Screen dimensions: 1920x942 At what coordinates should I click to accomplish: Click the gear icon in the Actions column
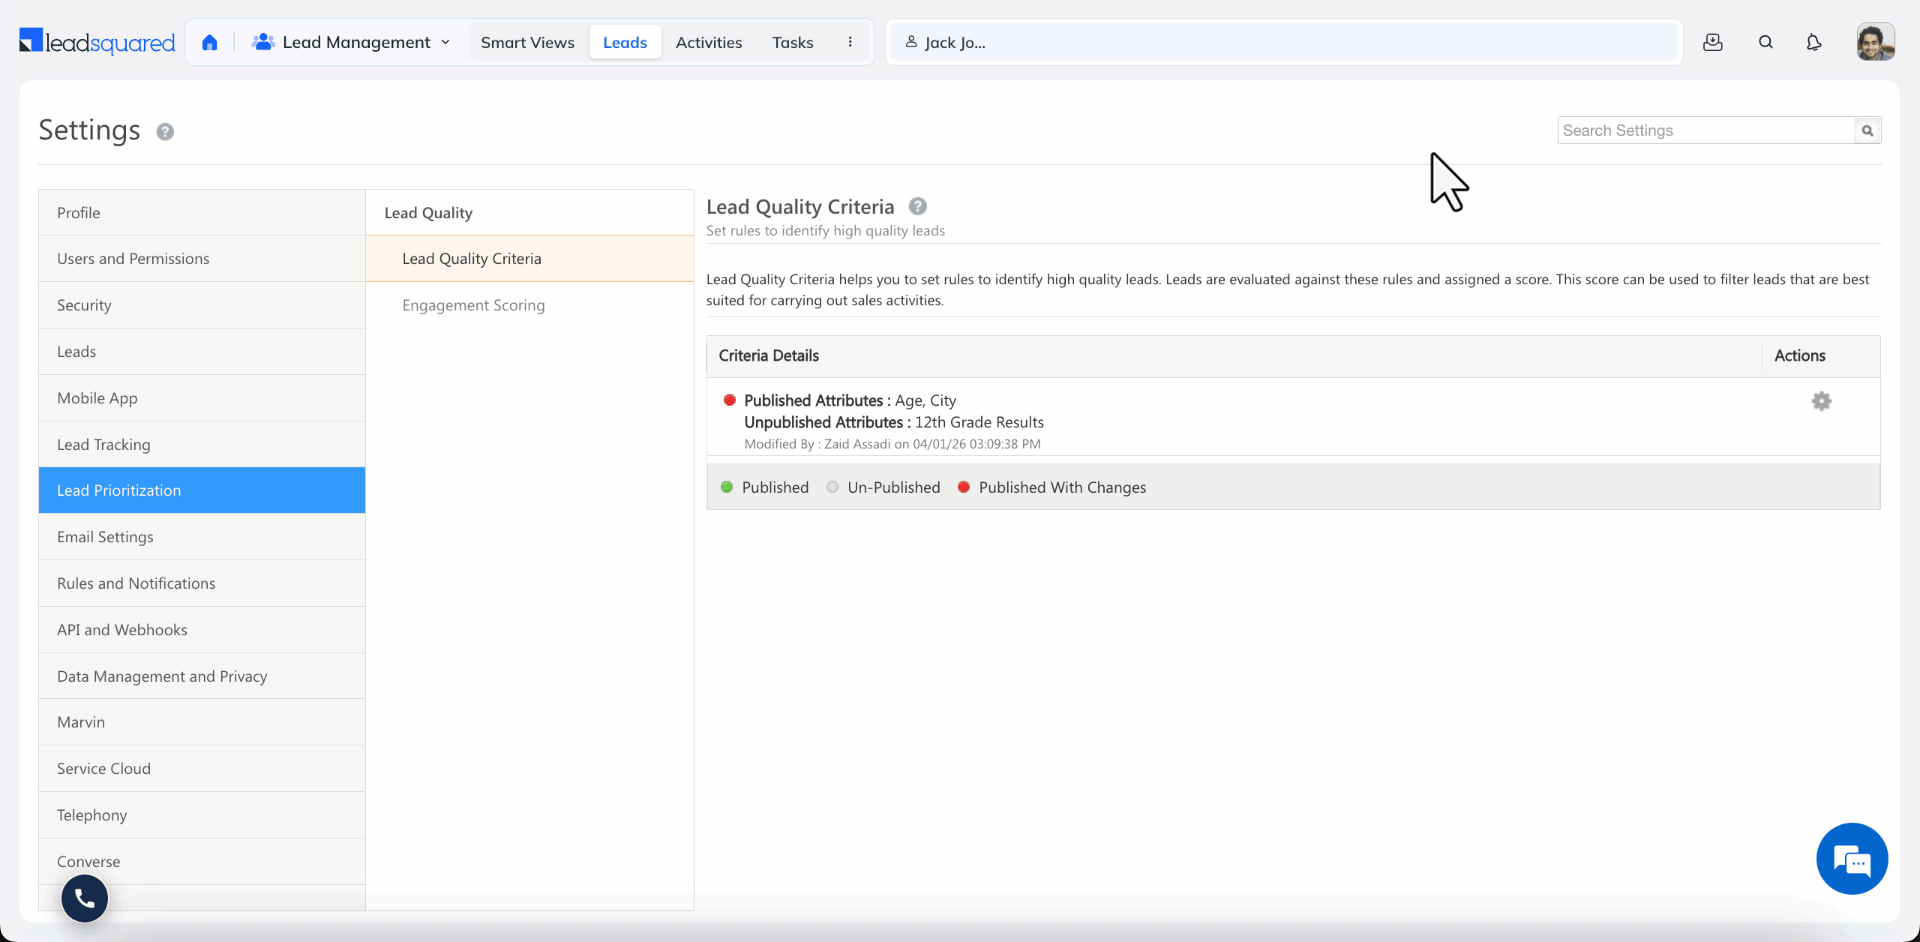coord(1821,401)
